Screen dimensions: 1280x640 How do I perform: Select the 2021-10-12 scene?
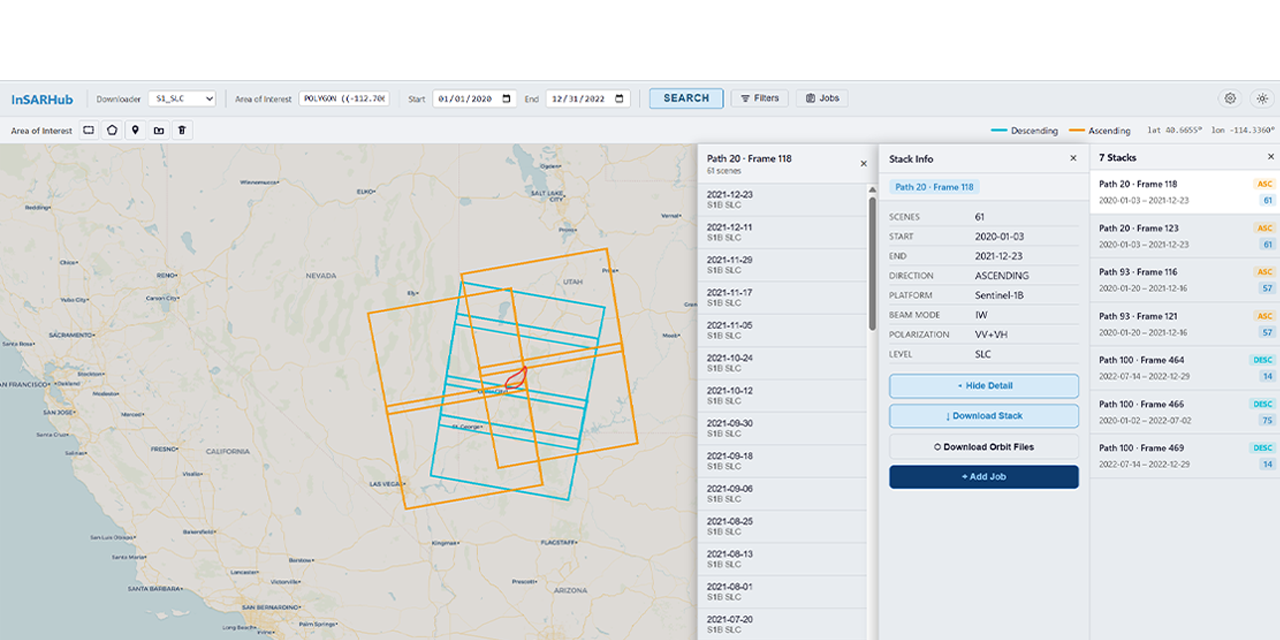point(782,395)
